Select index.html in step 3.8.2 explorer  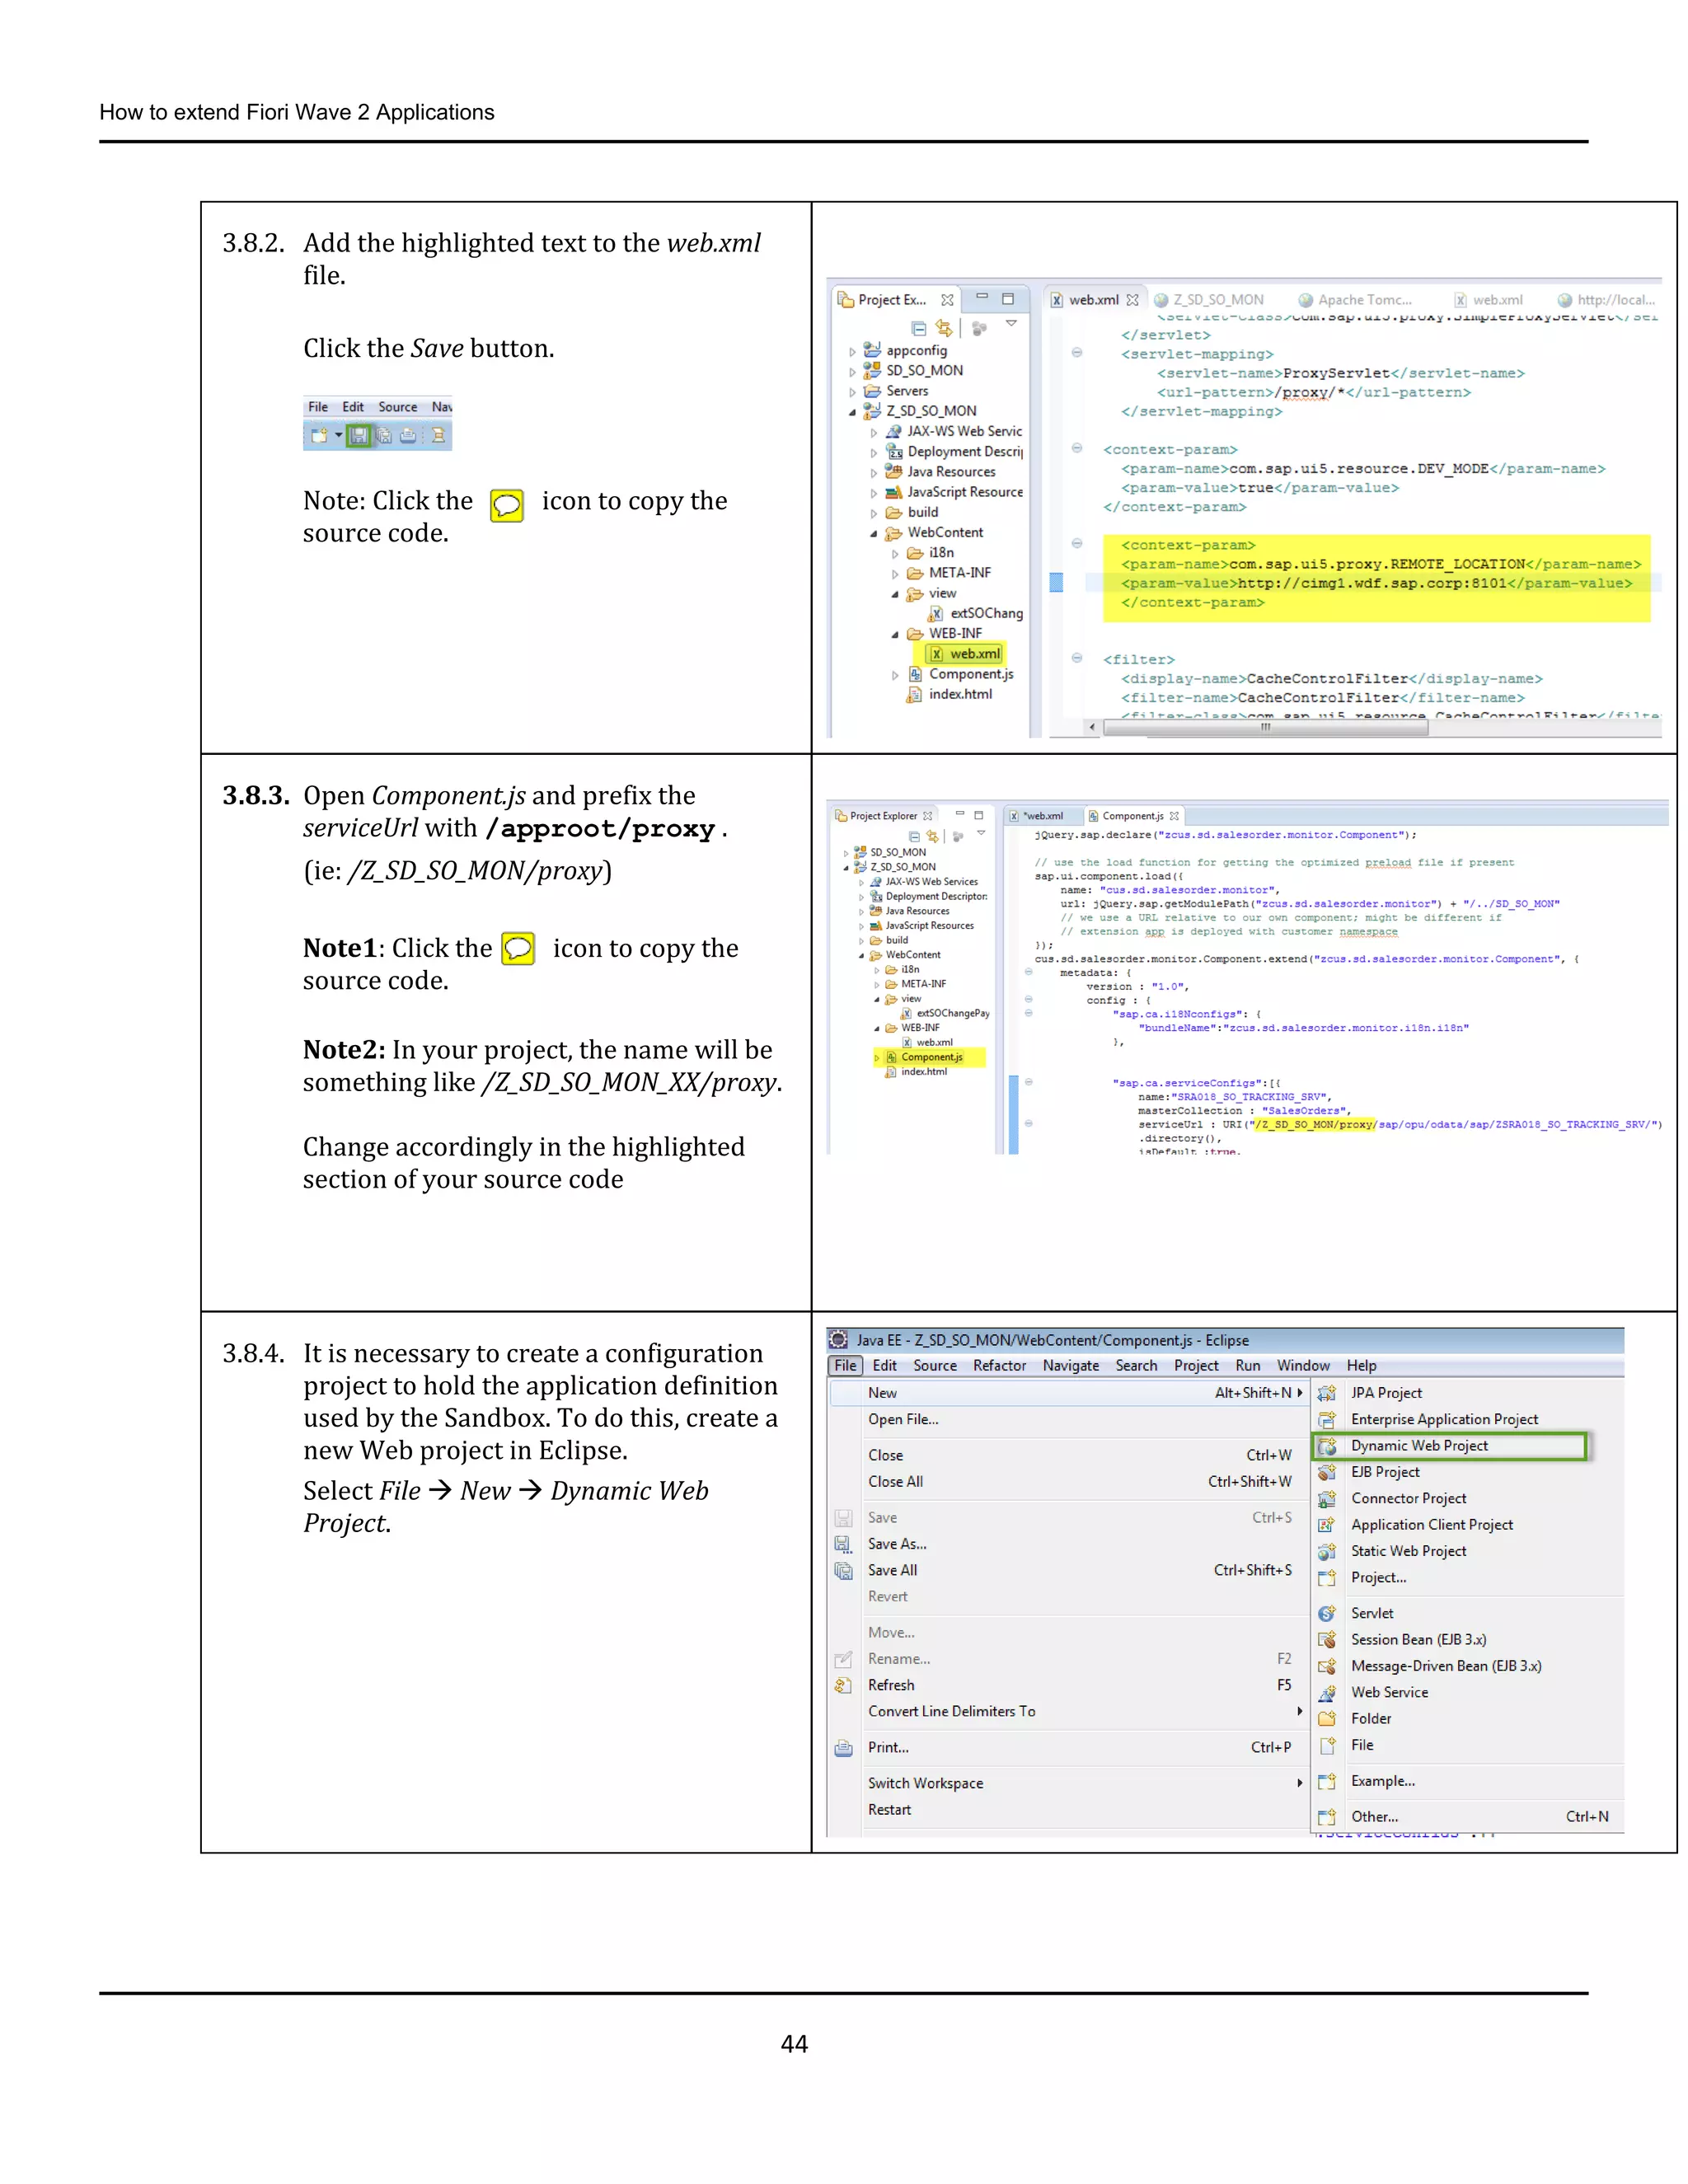click(950, 694)
